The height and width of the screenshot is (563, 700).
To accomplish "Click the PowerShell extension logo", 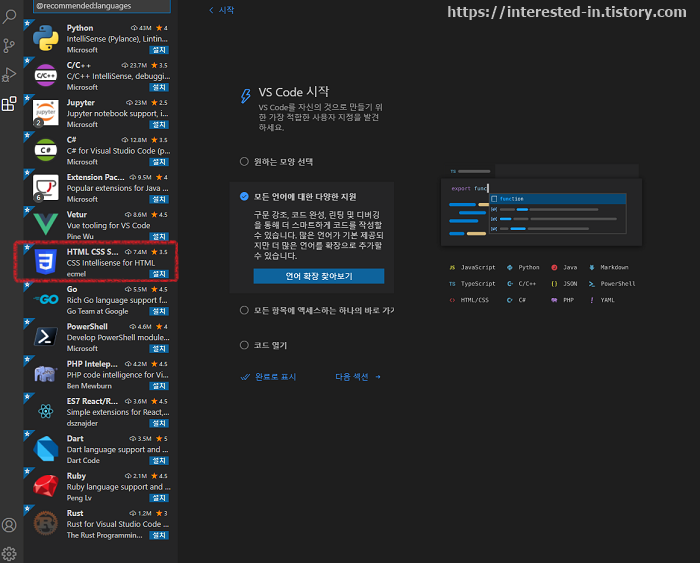I will 46,337.
